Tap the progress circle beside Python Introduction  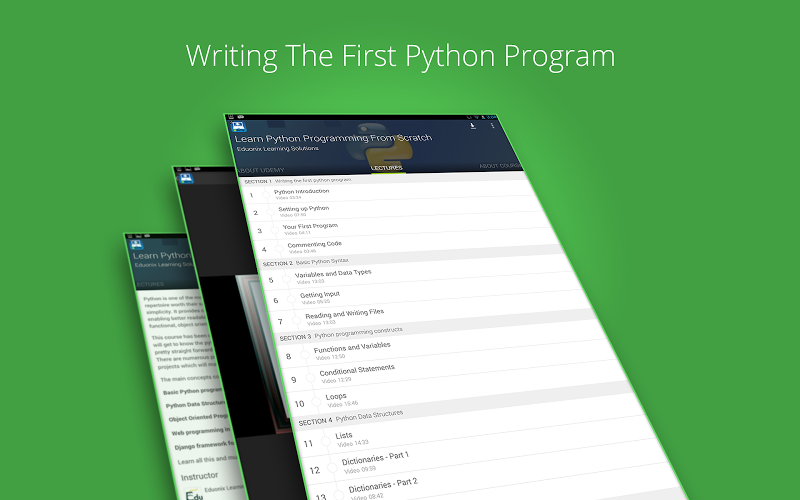pos(266,194)
